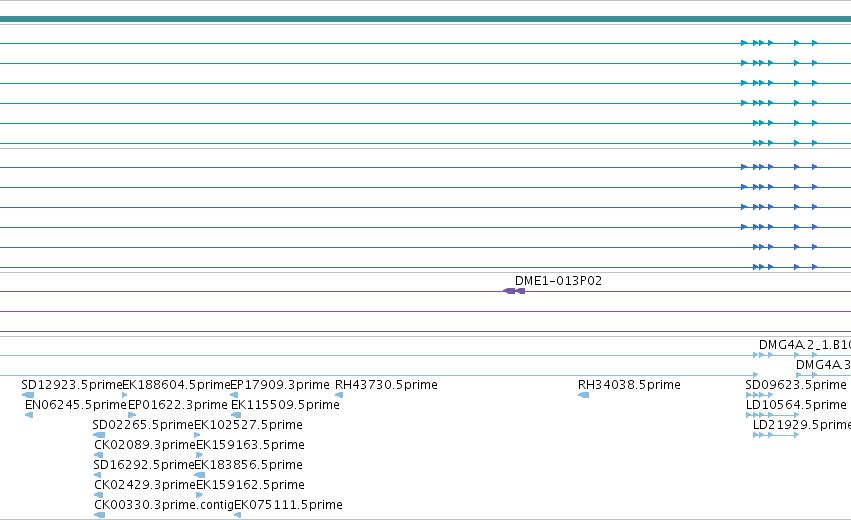The height and width of the screenshot is (520, 851).
Task: Select the arrow glyph under SD12923.5prime
Action: tap(28, 395)
